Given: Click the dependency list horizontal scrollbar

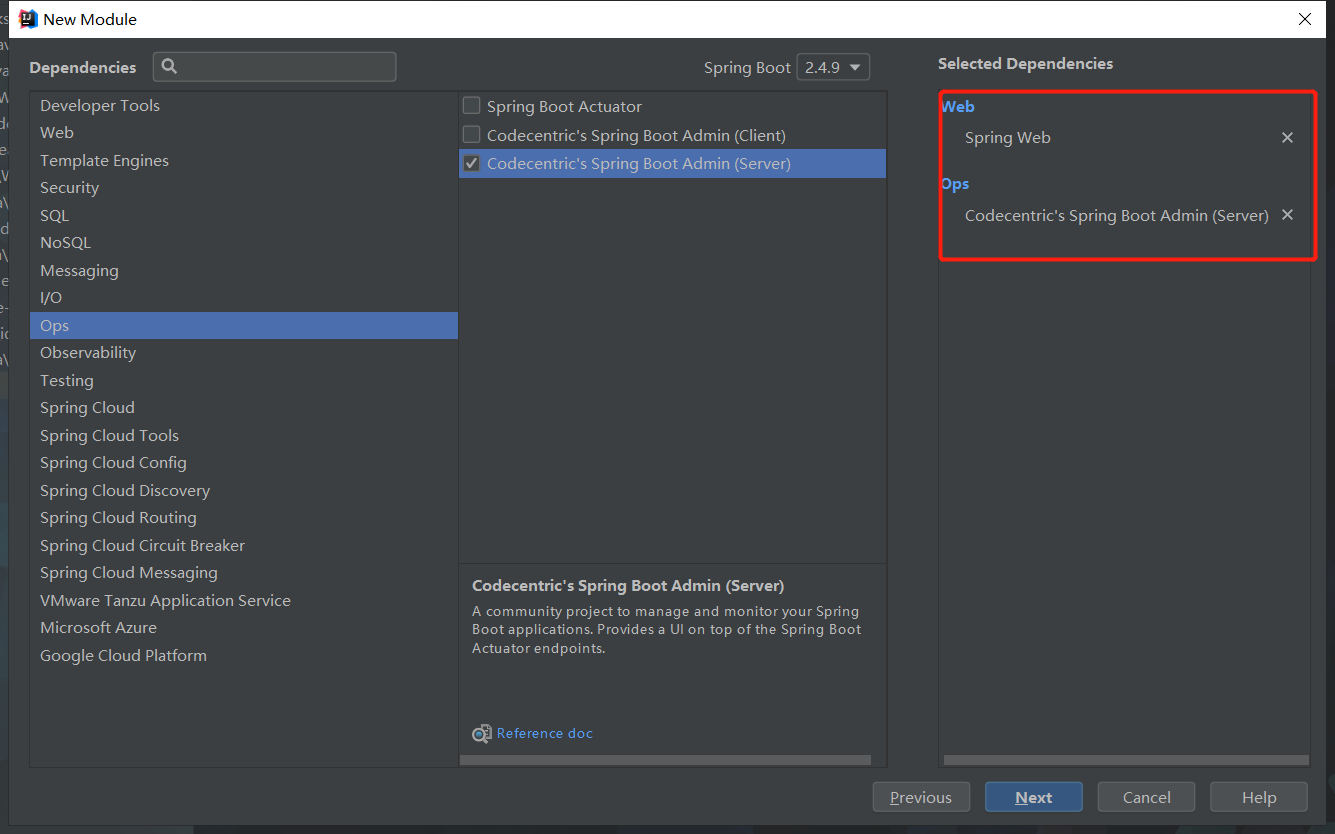Looking at the screenshot, I should tap(665, 760).
